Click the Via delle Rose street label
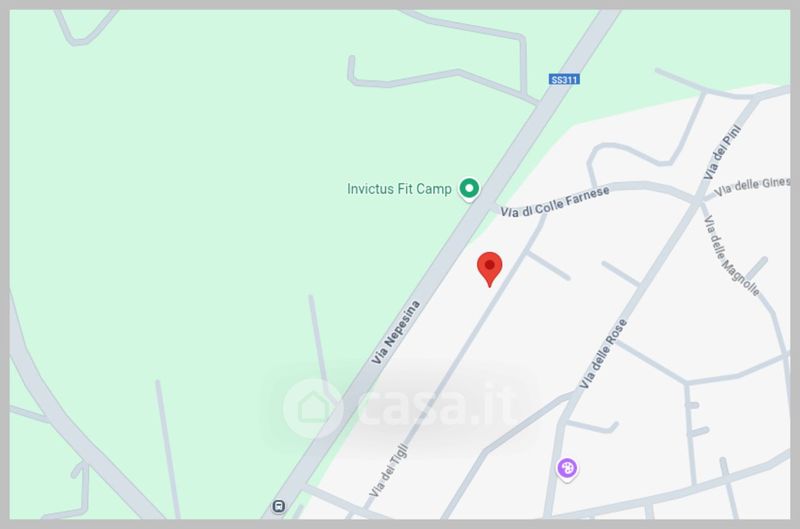Screen dimensions: 800x529 click(603, 354)
